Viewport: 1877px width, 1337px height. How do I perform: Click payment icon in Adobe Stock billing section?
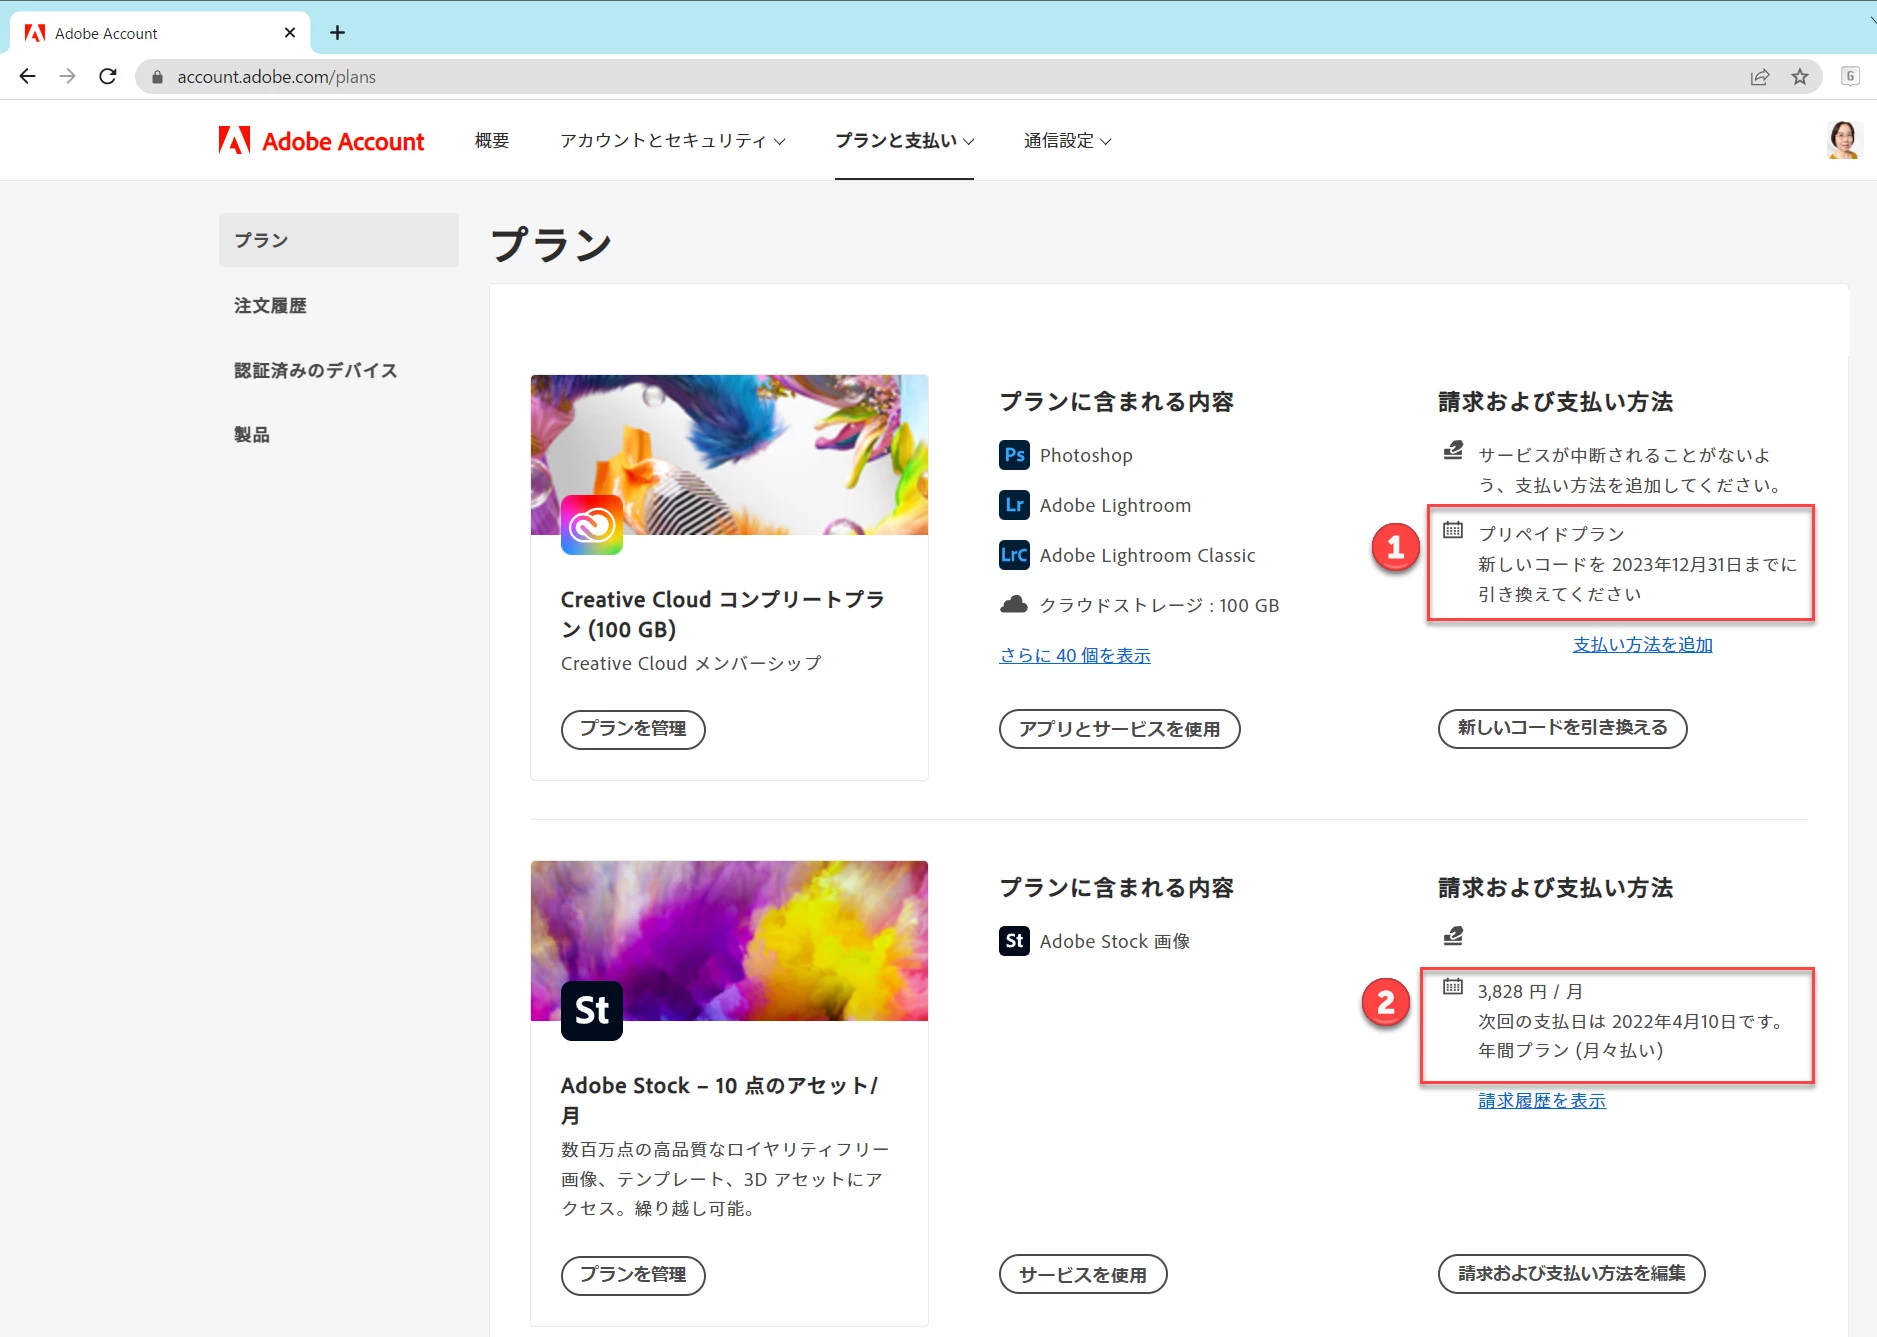point(1453,936)
